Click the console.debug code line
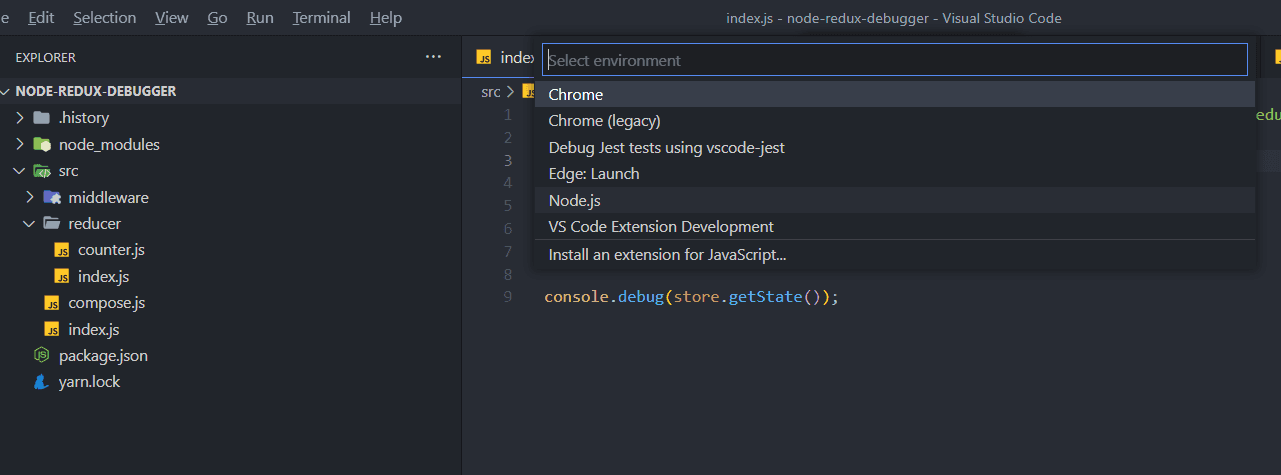This screenshot has height=475, width=1281. (691, 297)
